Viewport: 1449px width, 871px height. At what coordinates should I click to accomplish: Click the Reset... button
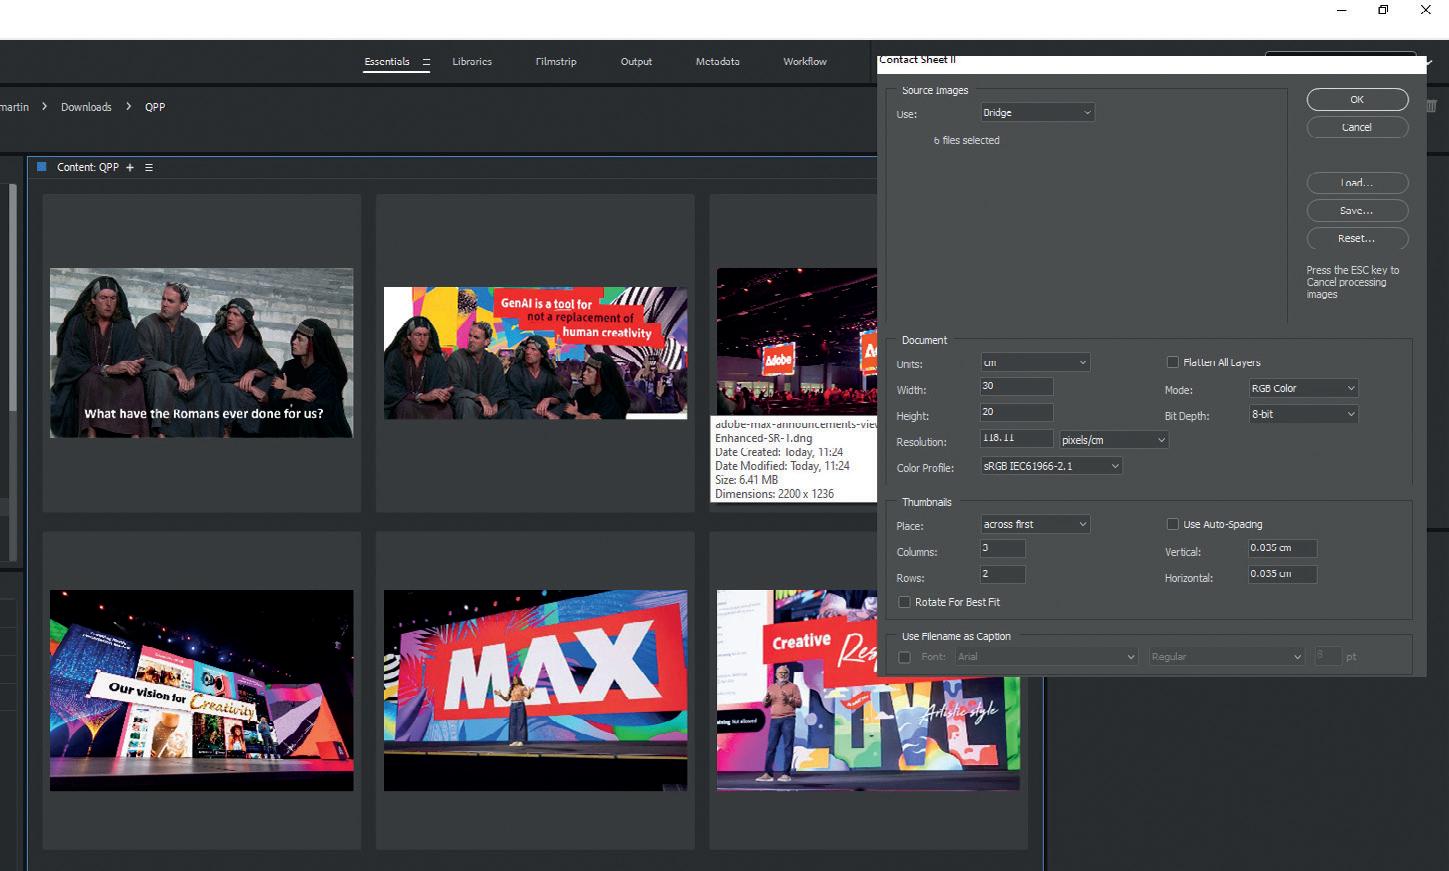(x=1357, y=239)
